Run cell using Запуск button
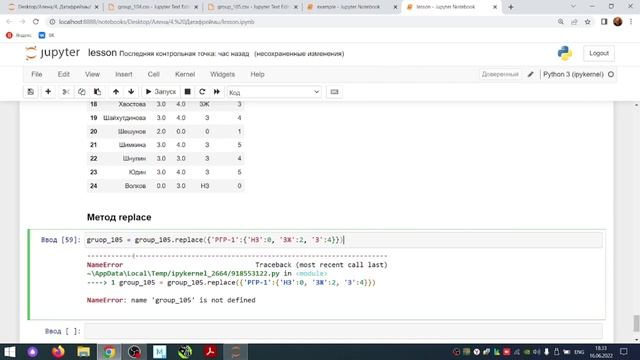The image size is (640, 360). [x=161, y=92]
